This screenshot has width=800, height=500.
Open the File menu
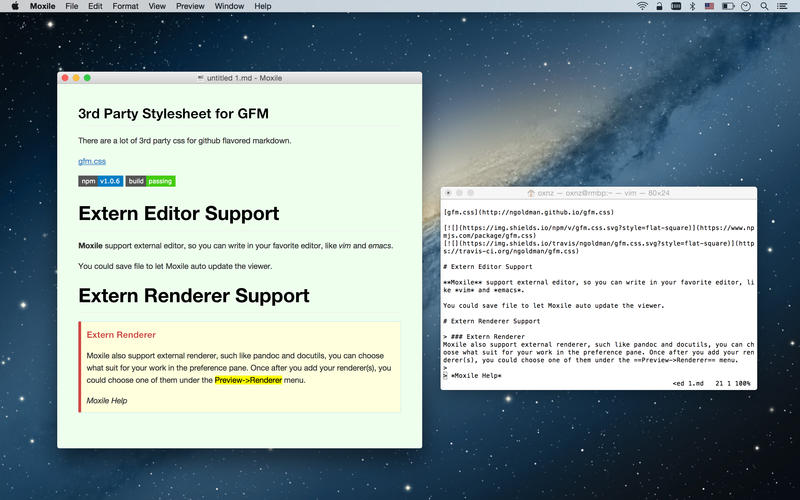tap(71, 6)
